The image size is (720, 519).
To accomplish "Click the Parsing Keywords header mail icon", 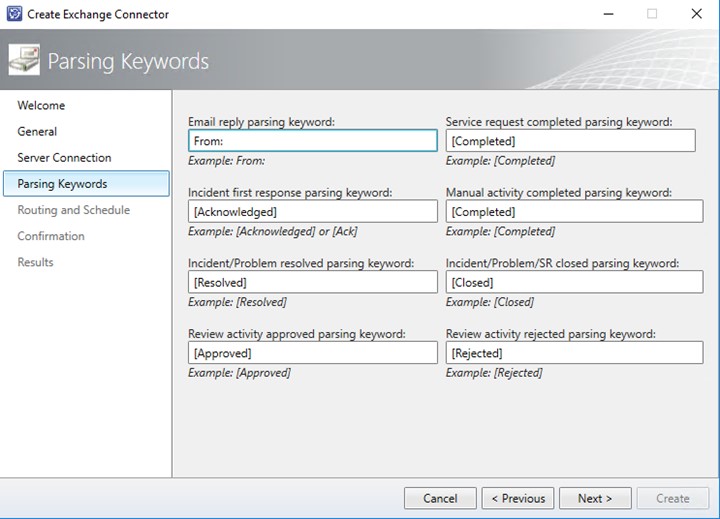I will coord(24,60).
